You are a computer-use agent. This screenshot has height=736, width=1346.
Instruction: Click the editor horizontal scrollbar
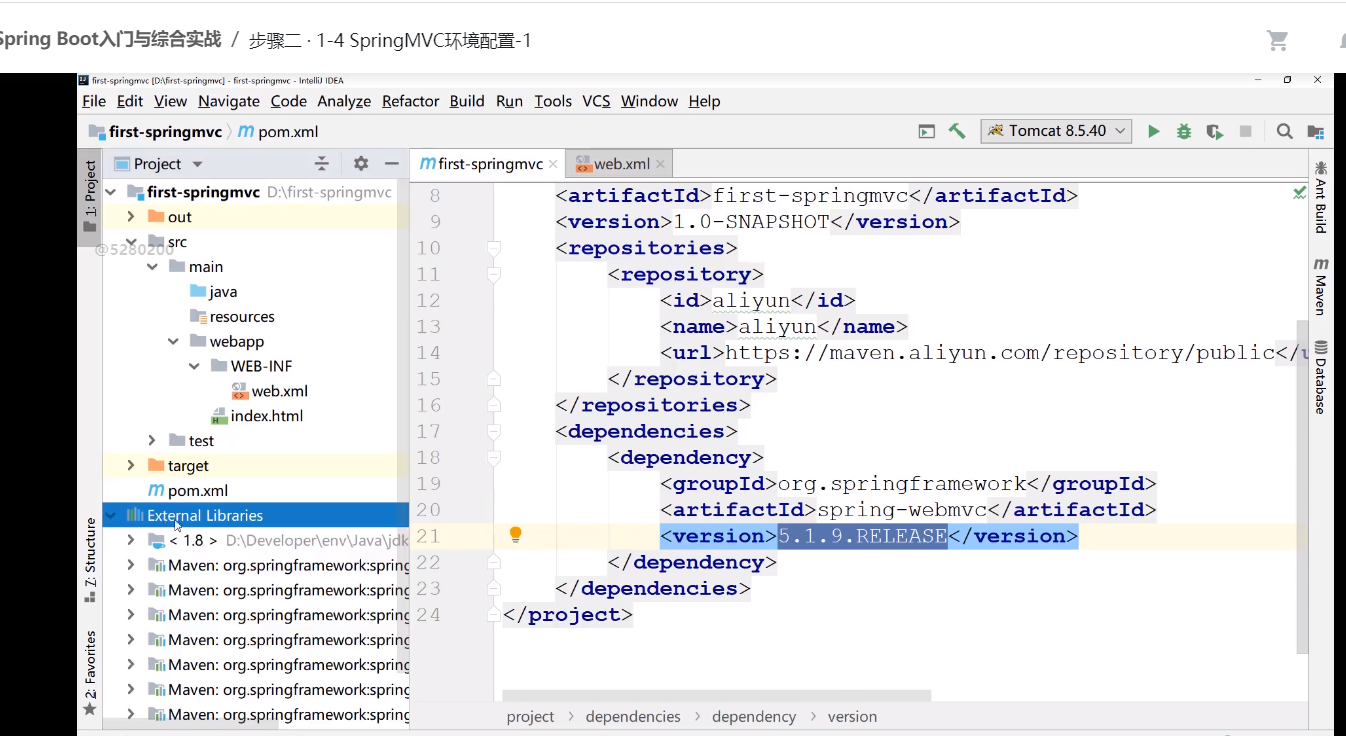point(717,695)
